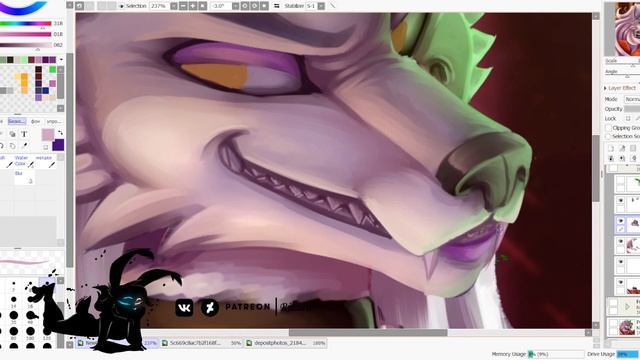
Task: Swap foreground and background colors
Action: 61,132
